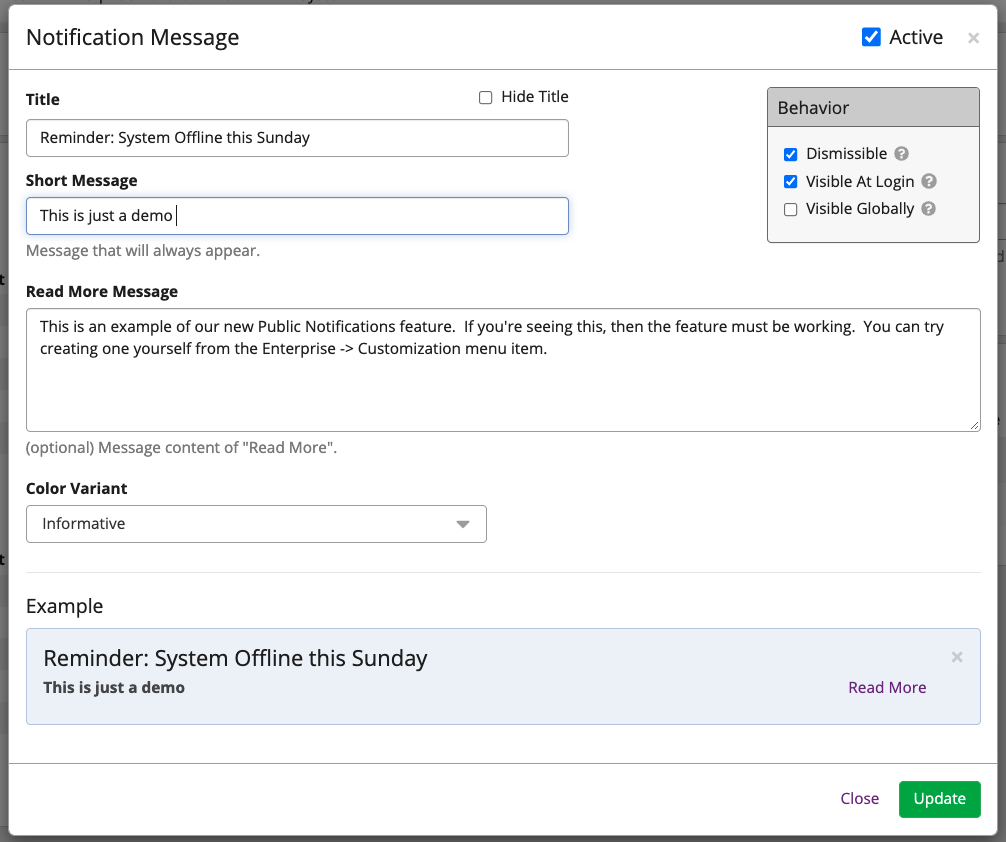Click into the Short Message field
The width and height of the screenshot is (1006, 842).
pos(297,216)
